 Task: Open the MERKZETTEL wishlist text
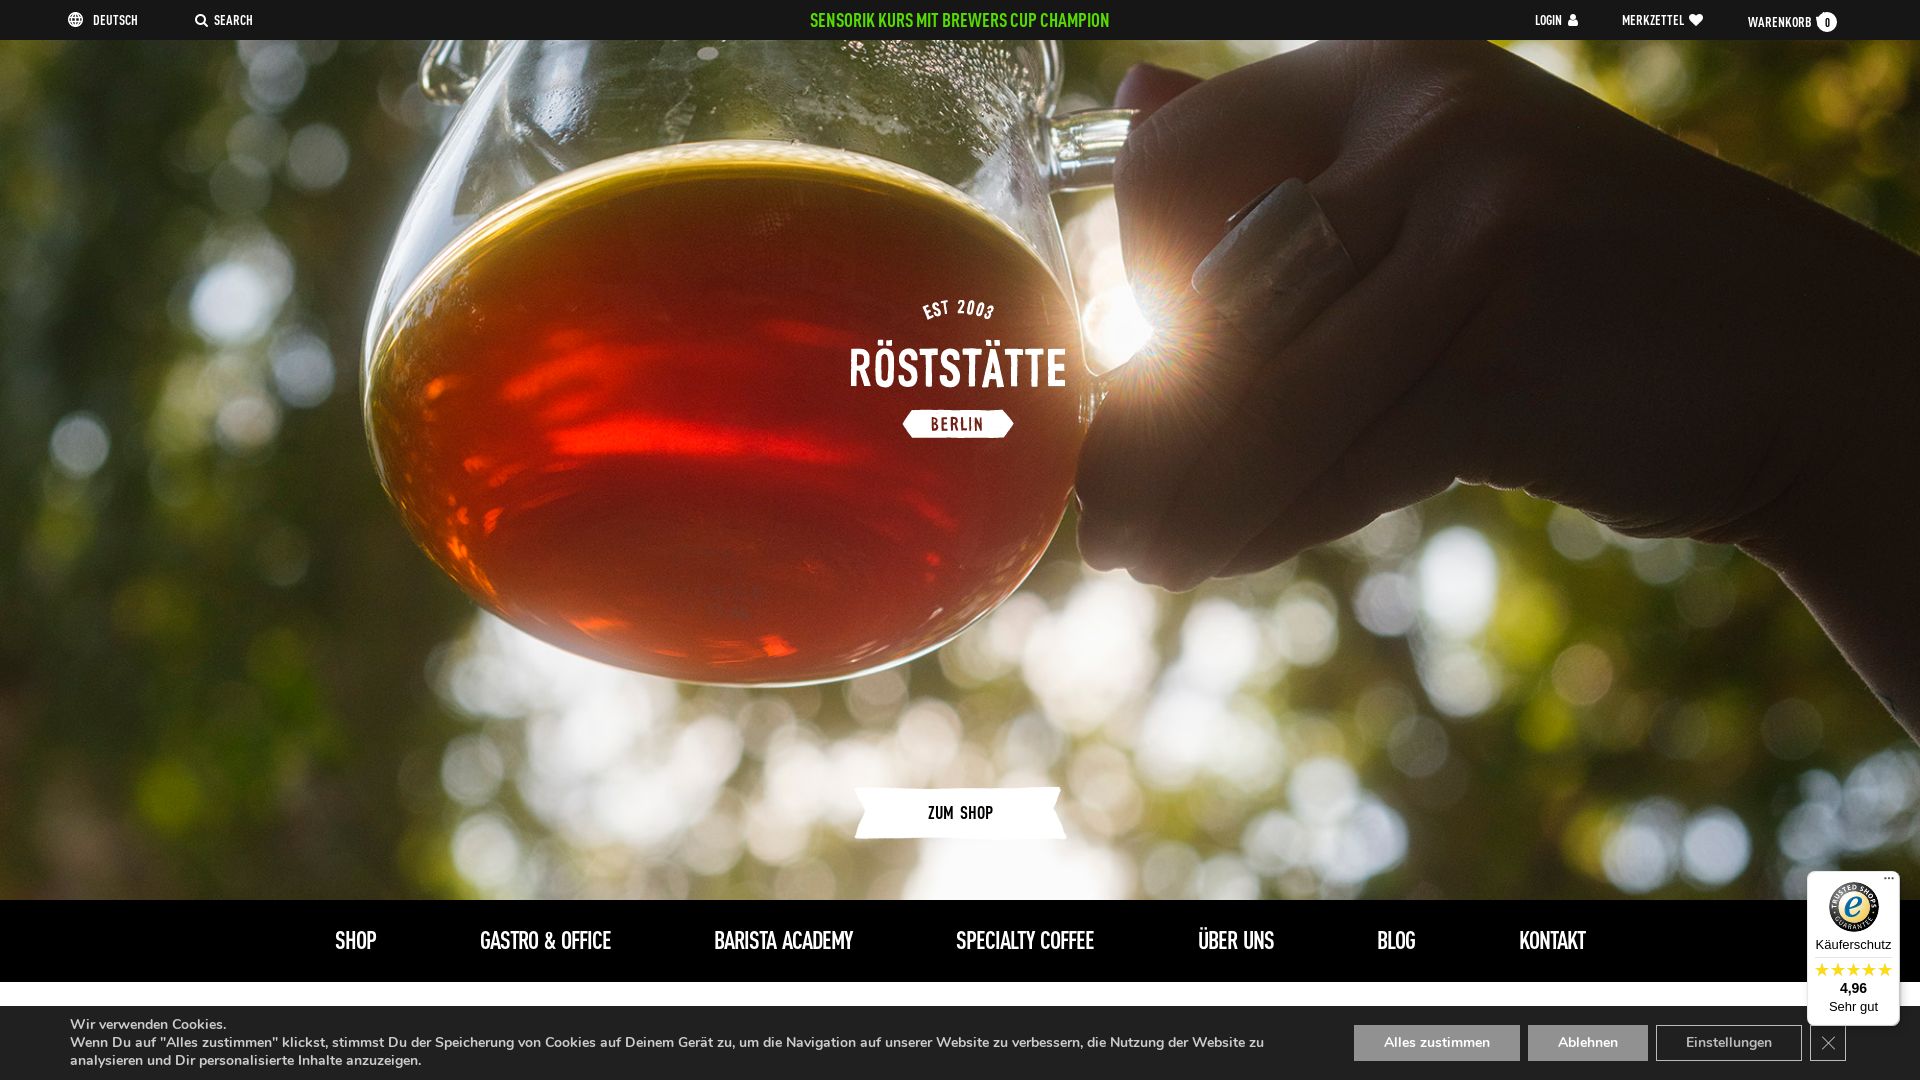1653,20
